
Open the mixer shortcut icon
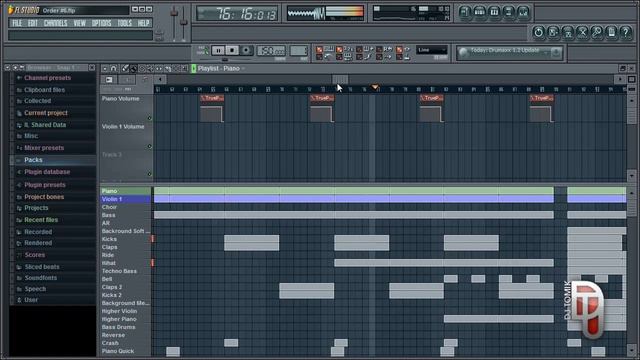point(523,12)
